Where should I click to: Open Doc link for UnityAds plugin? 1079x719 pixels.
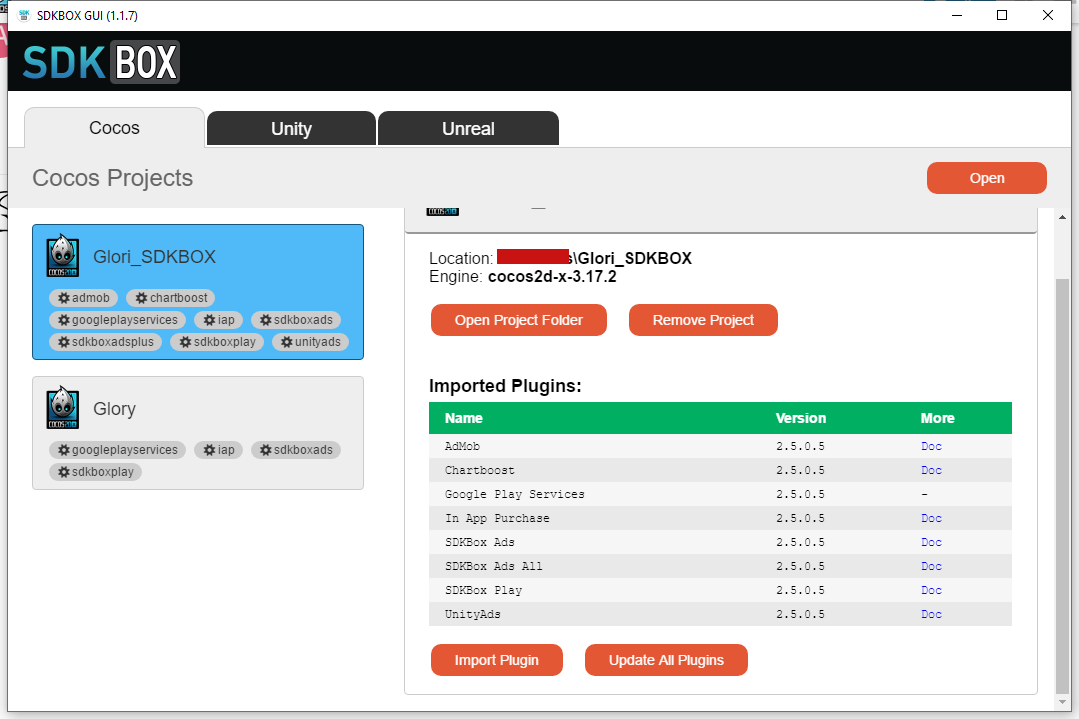(931, 614)
